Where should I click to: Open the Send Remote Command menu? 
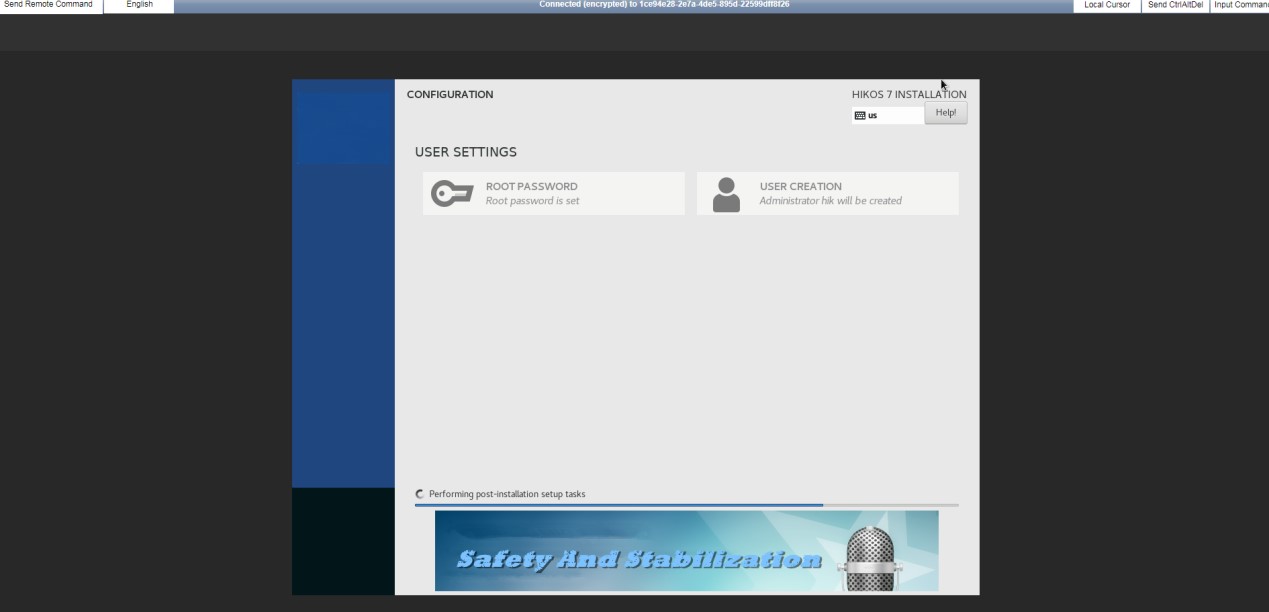pos(50,5)
